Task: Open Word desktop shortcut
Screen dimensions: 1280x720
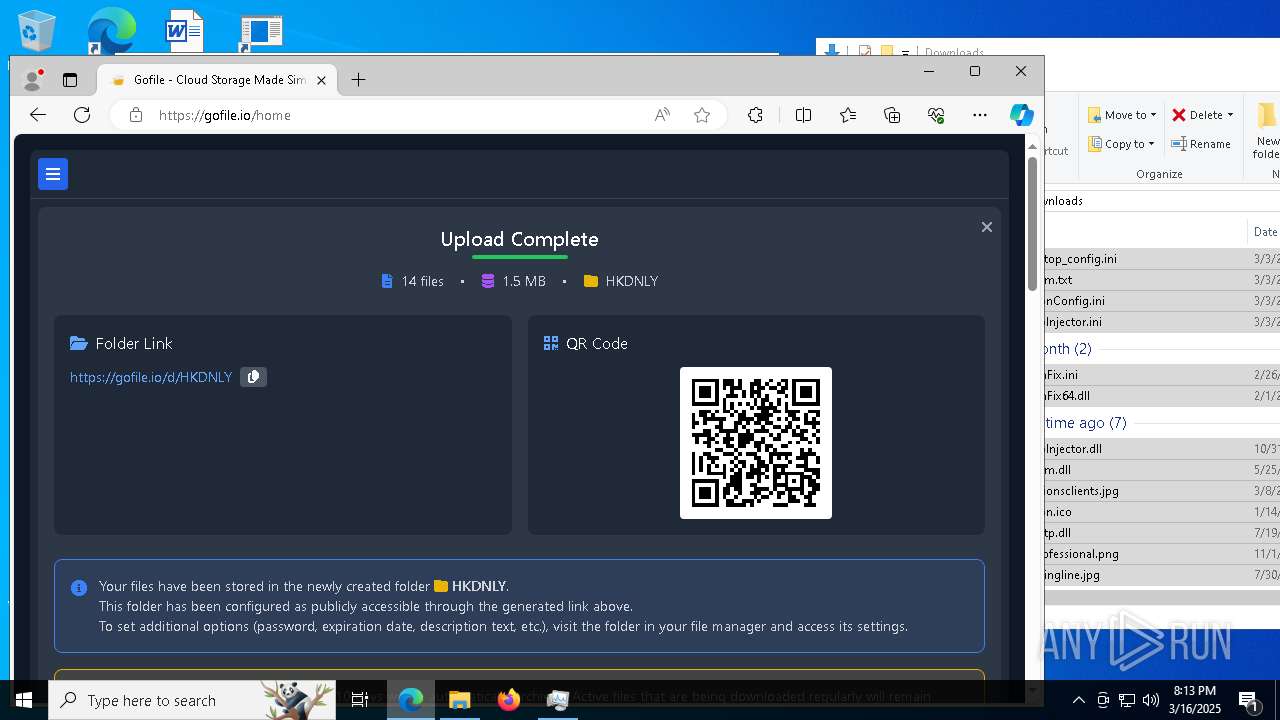Action: (x=185, y=30)
